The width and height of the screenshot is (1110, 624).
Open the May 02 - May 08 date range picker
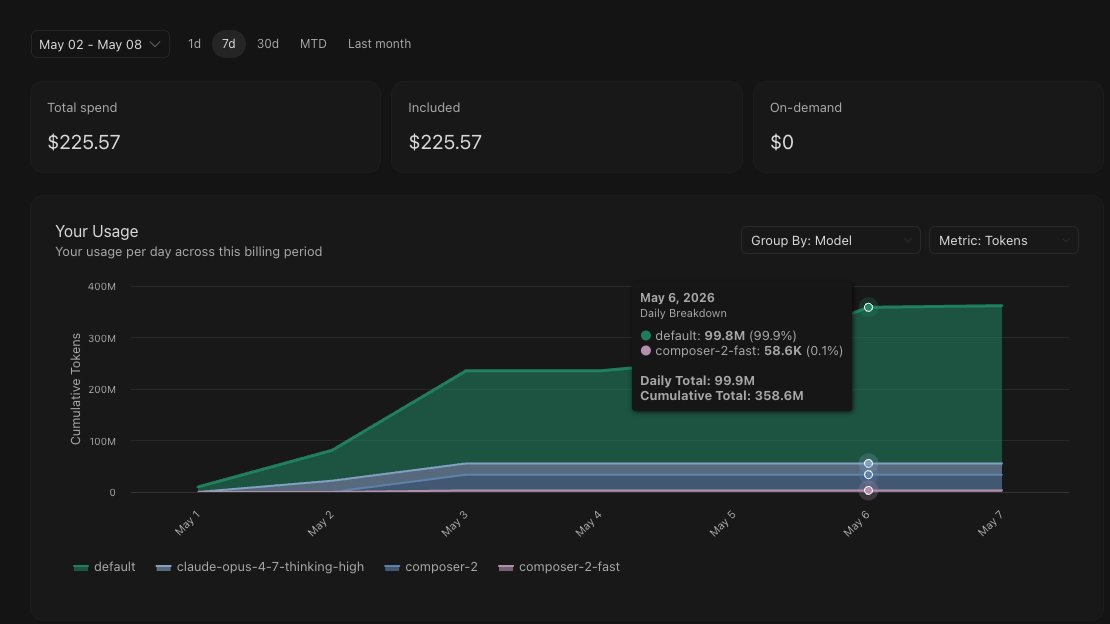click(100, 44)
